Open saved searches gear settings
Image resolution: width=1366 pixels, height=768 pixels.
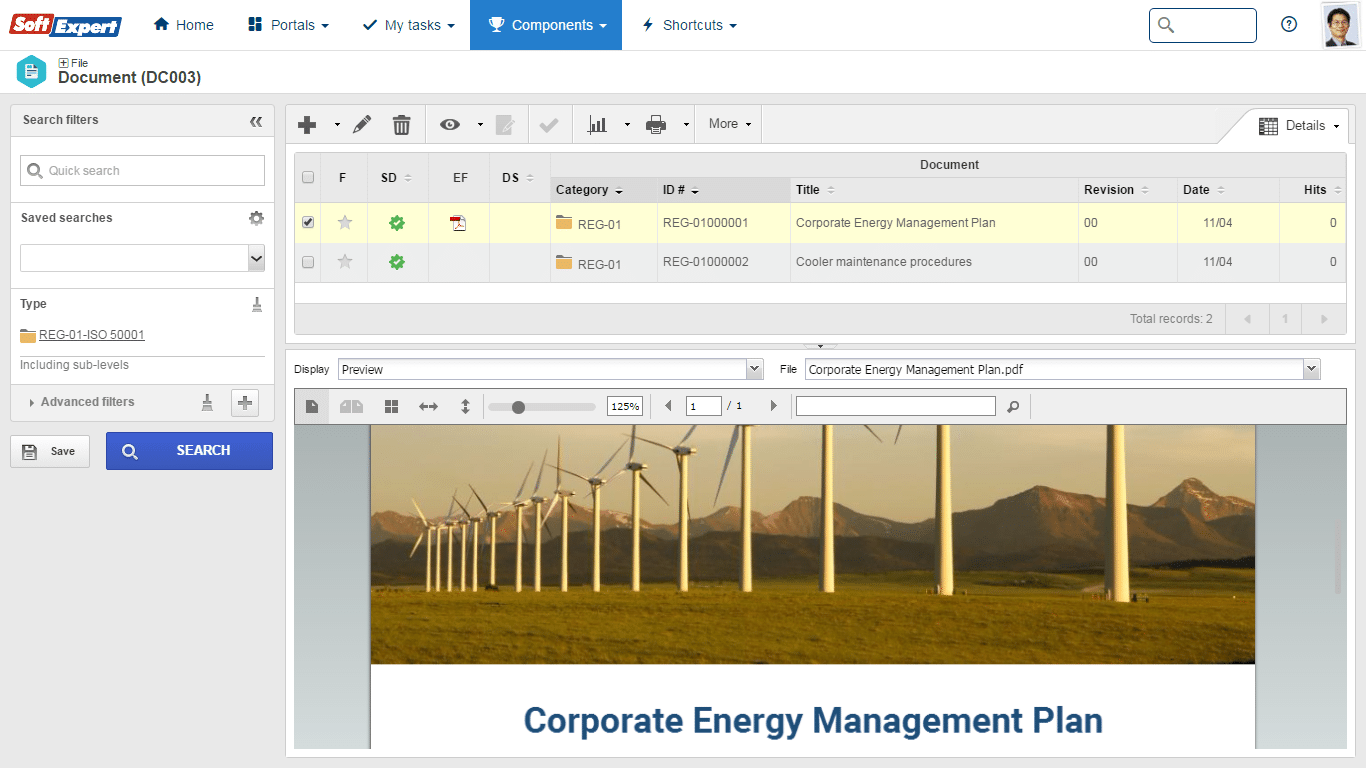click(x=256, y=218)
